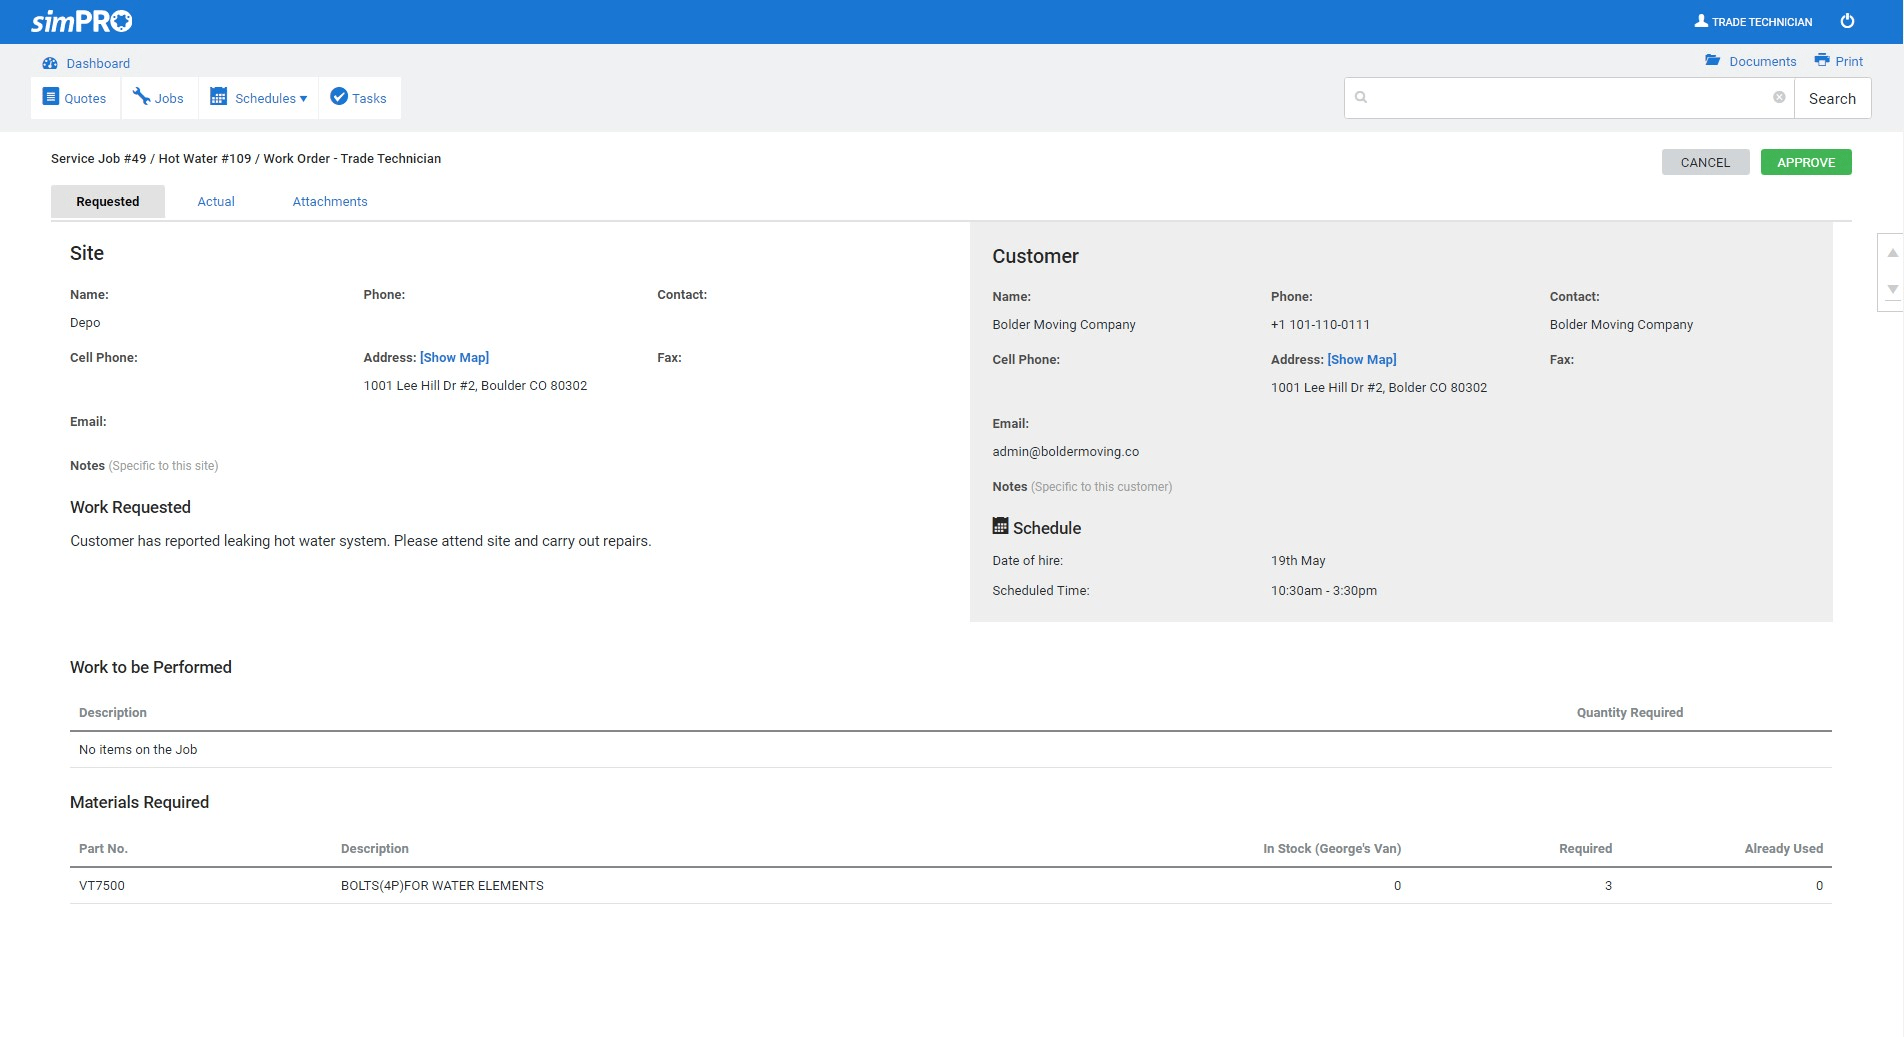
Task: Click the Service Job #49 breadcrumb text
Action: [98, 158]
